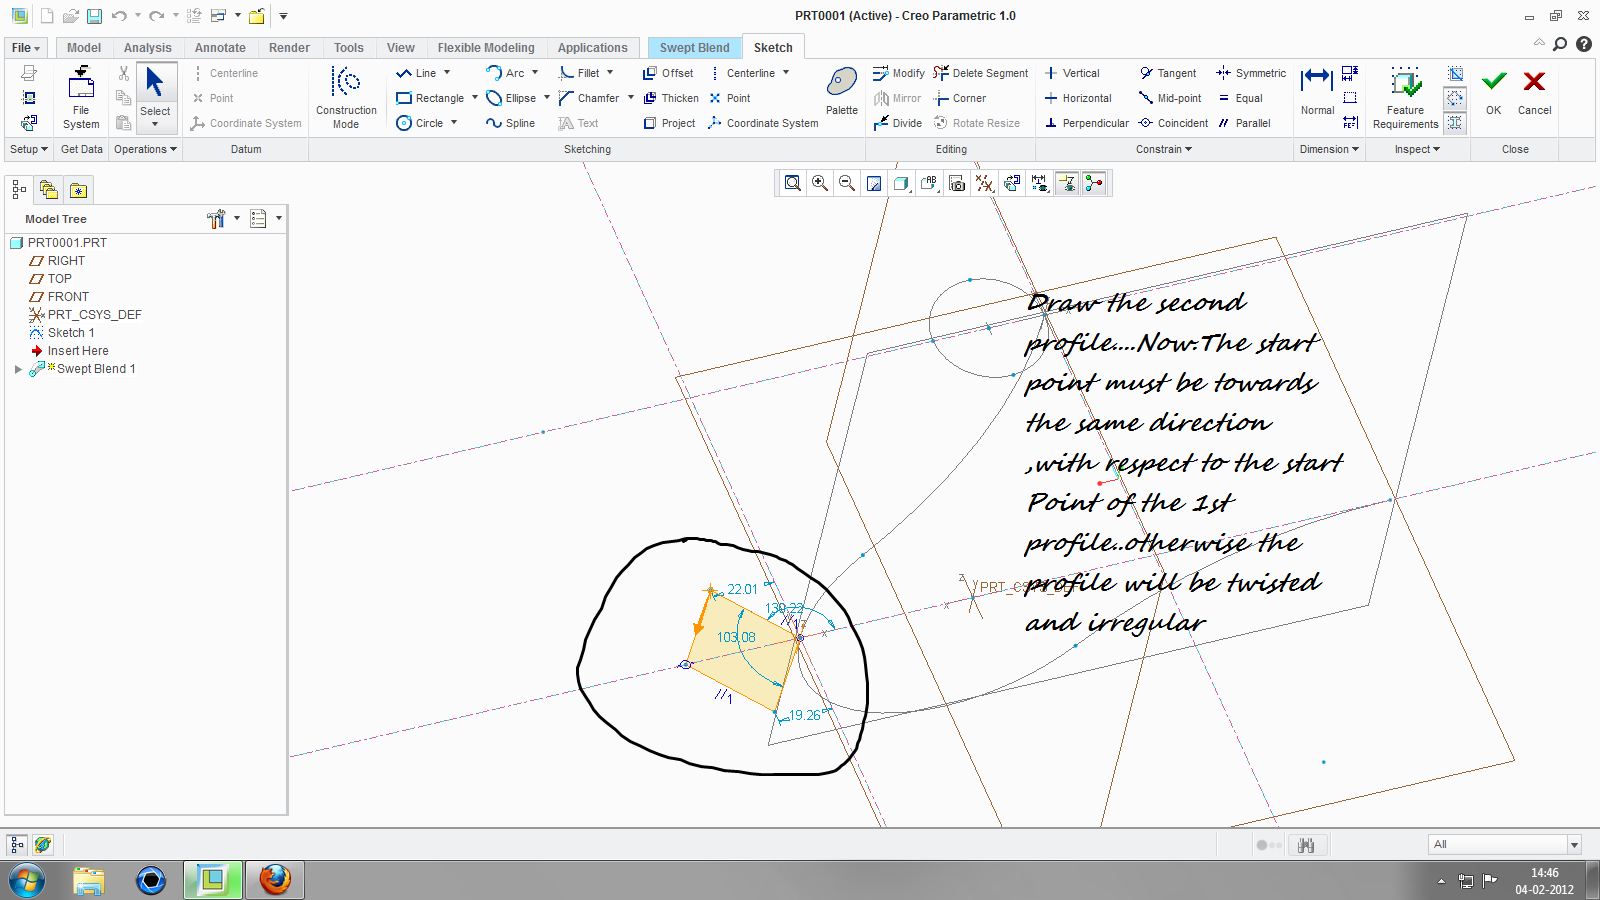Click the Fillet tool
Image resolution: width=1600 pixels, height=900 pixels.
pyautogui.click(x=579, y=73)
